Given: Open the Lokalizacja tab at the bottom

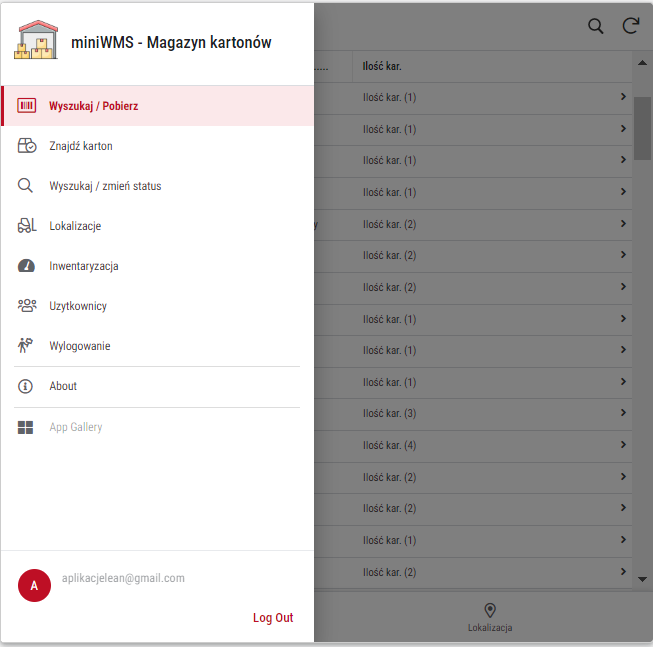Looking at the screenshot, I should [490, 617].
